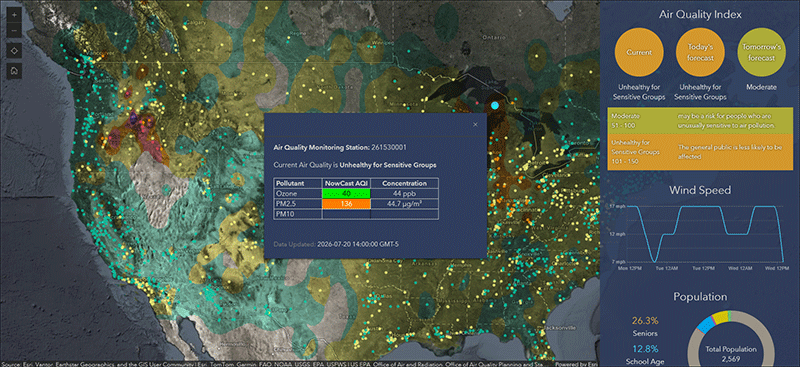Click the Seniors 26.3% statistic
The width and height of the screenshot is (800, 367).
(645, 327)
